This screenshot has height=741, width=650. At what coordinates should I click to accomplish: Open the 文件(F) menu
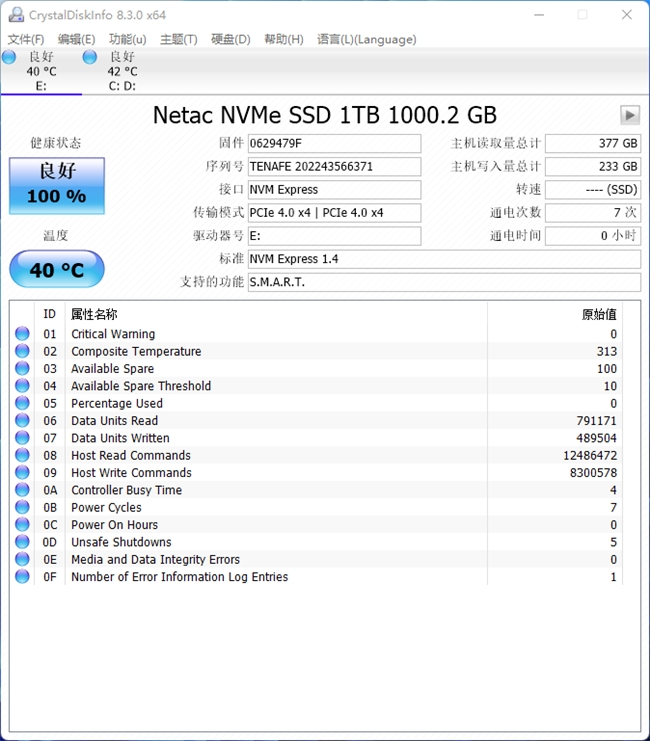(x=26, y=39)
